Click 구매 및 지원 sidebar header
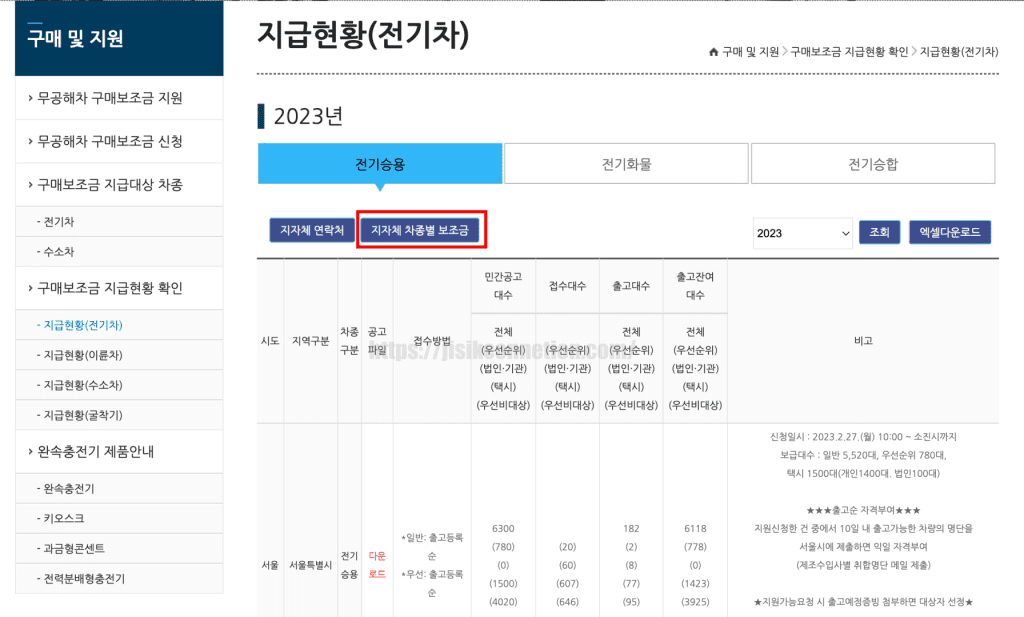 pos(119,39)
